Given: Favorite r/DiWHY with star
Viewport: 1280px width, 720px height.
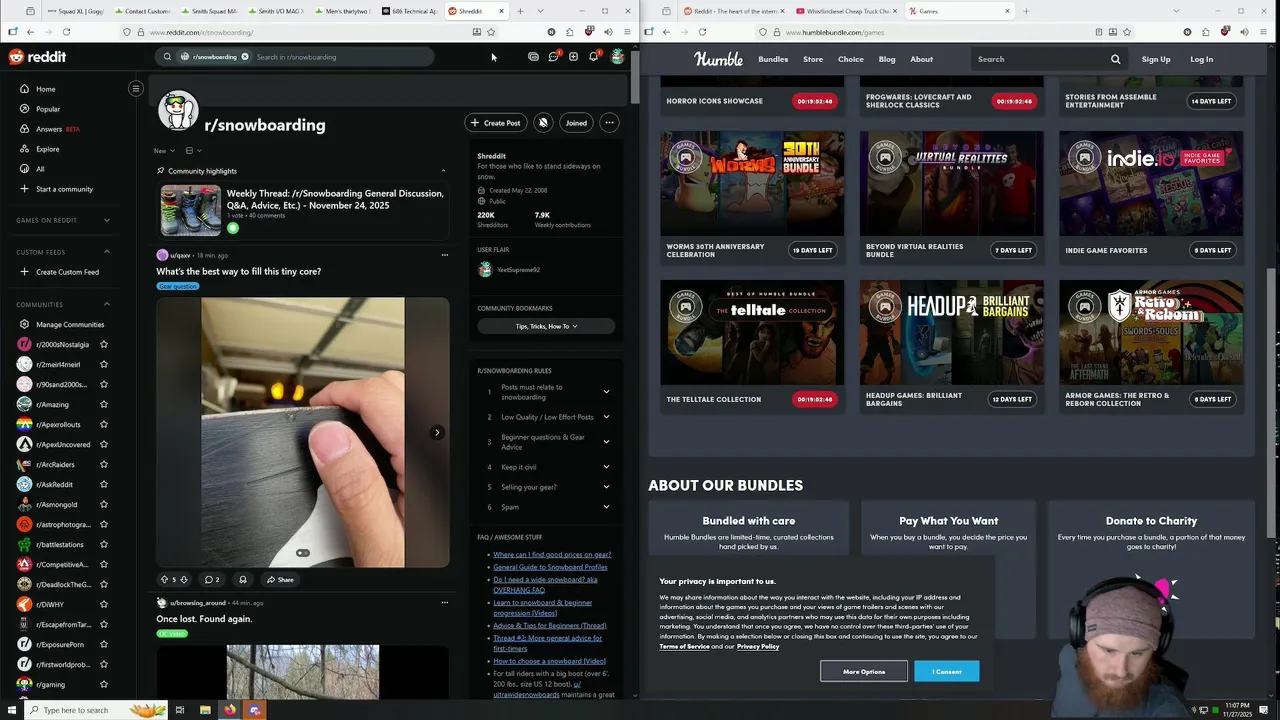Looking at the screenshot, I should pos(103,605).
